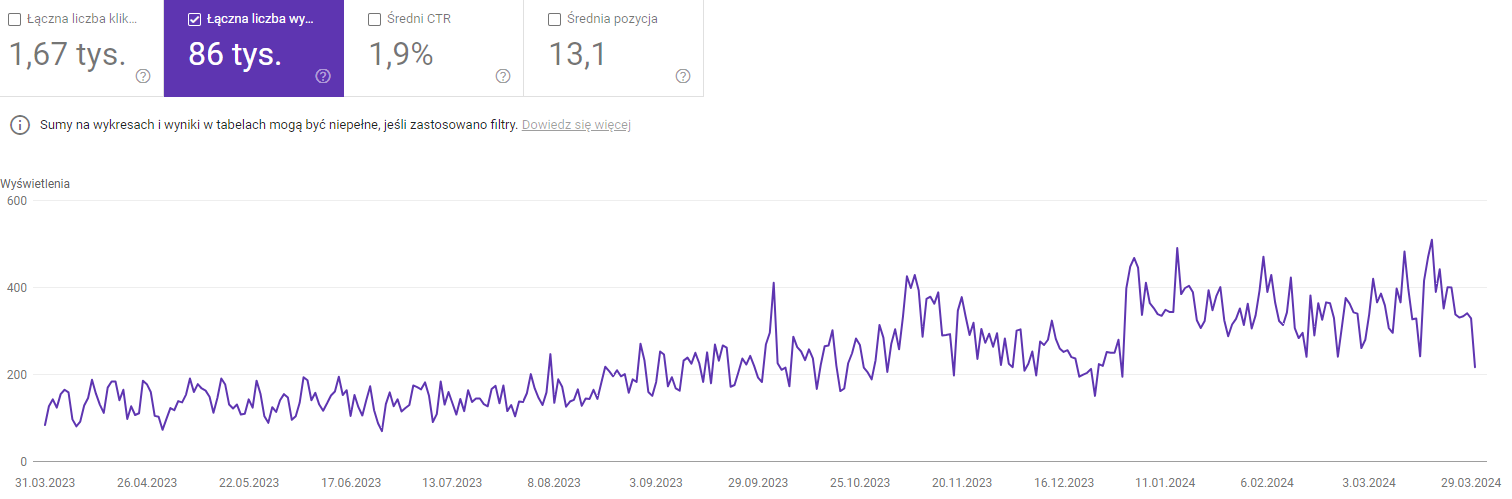Image resolution: width=1512 pixels, height=499 pixels.
Task: Open help icon in the clicks card
Action: click(143, 76)
